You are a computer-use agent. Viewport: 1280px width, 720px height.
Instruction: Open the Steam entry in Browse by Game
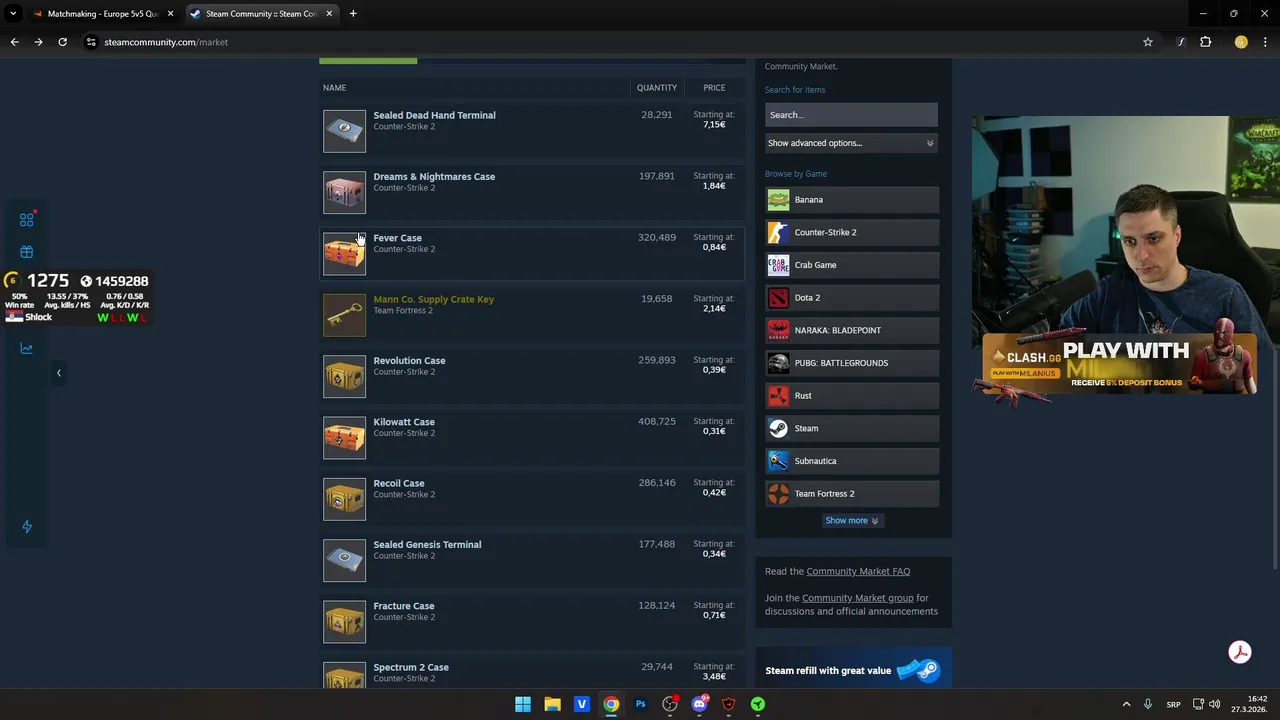pos(852,428)
